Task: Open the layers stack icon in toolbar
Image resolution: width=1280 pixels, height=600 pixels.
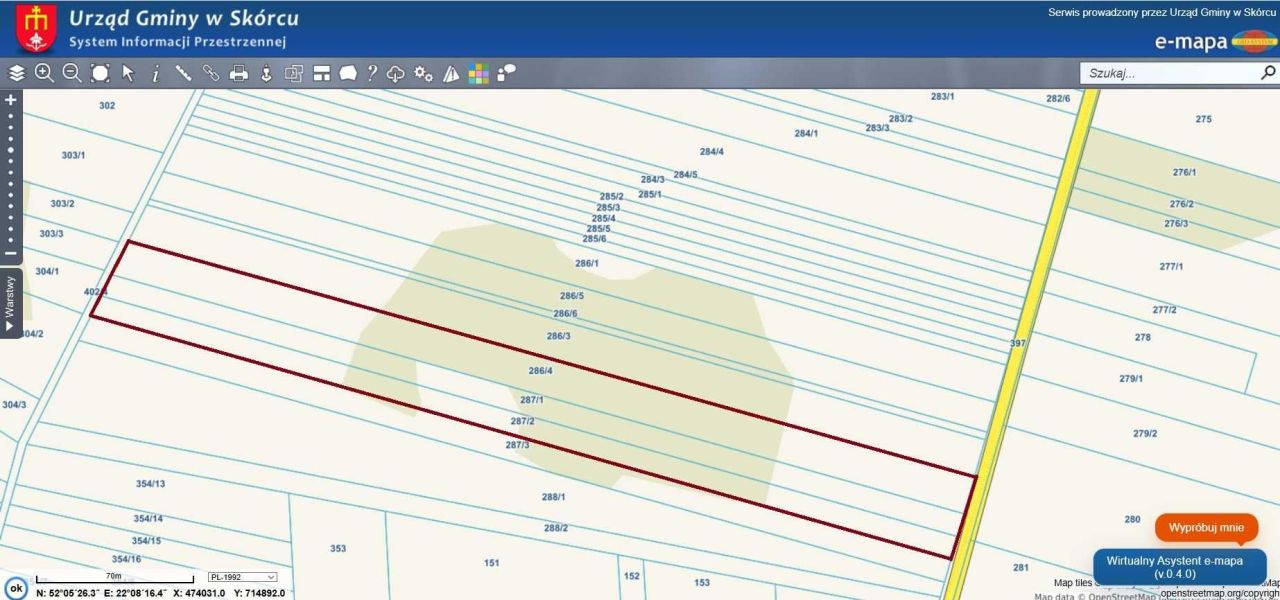Action: [17, 73]
